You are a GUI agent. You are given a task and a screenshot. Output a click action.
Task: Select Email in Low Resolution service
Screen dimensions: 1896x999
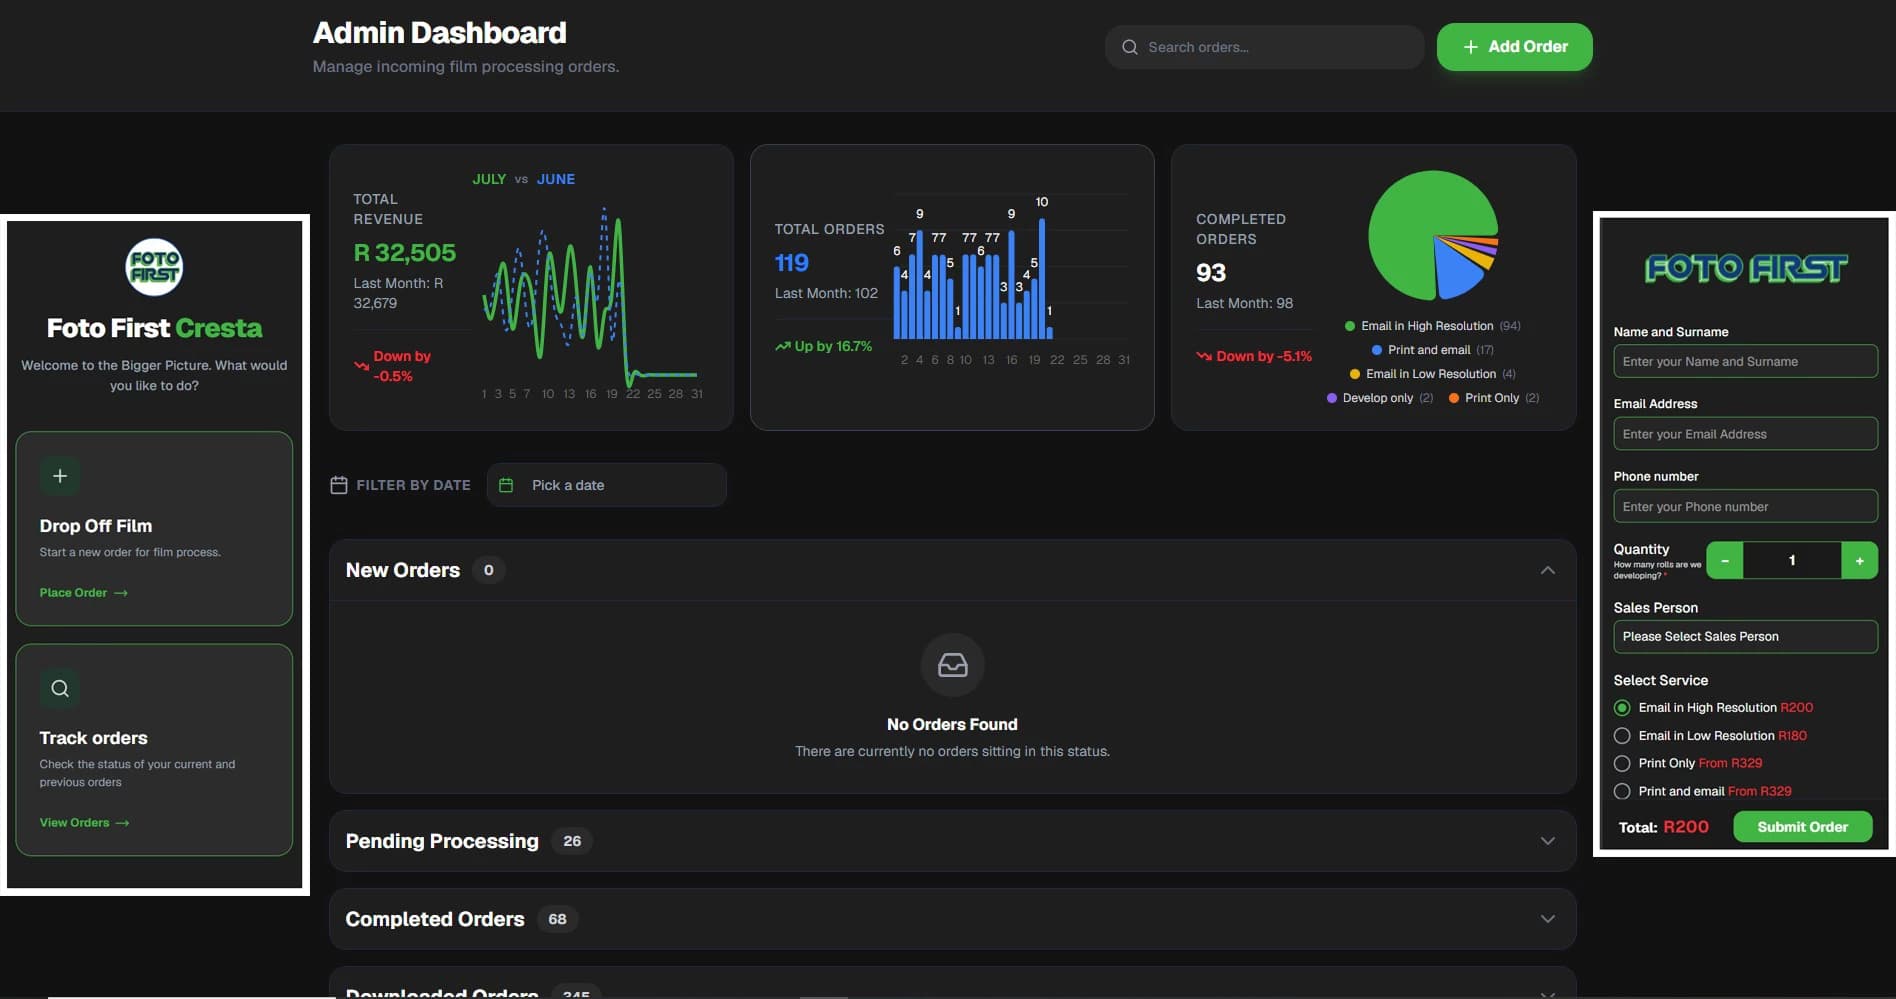[x=1622, y=736]
